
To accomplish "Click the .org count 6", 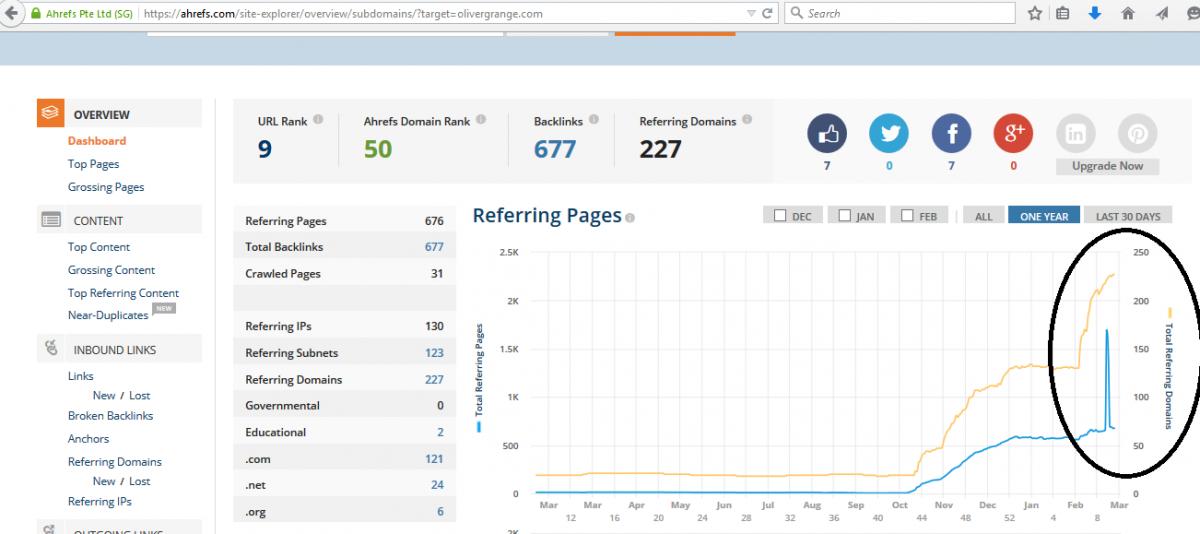I will tap(440, 512).
